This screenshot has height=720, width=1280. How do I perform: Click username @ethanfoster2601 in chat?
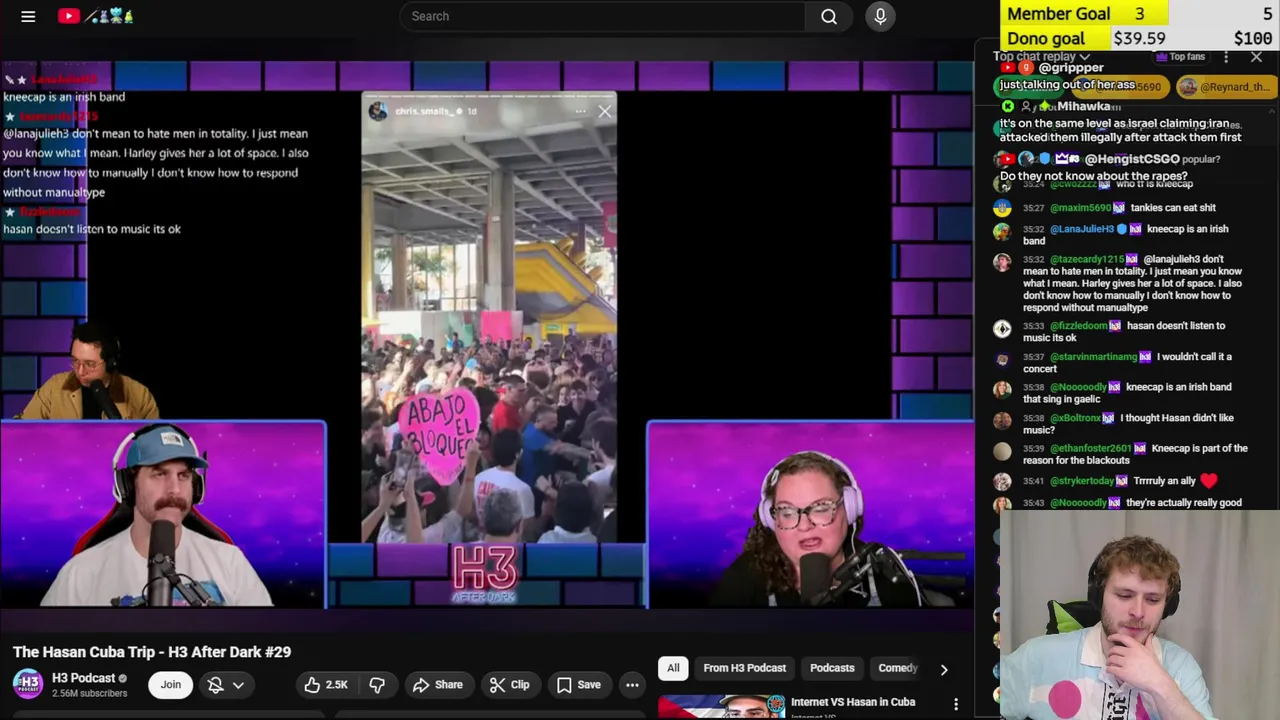[x=1090, y=449]
